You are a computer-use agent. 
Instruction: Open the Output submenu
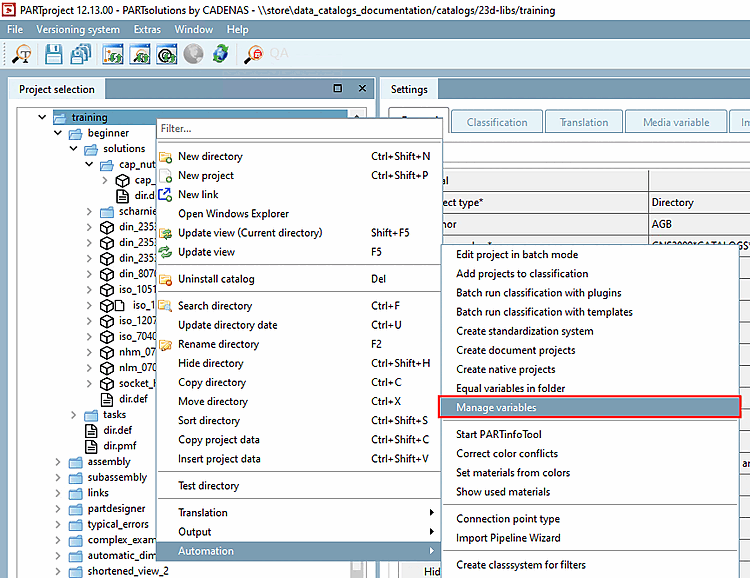point(299,532)
